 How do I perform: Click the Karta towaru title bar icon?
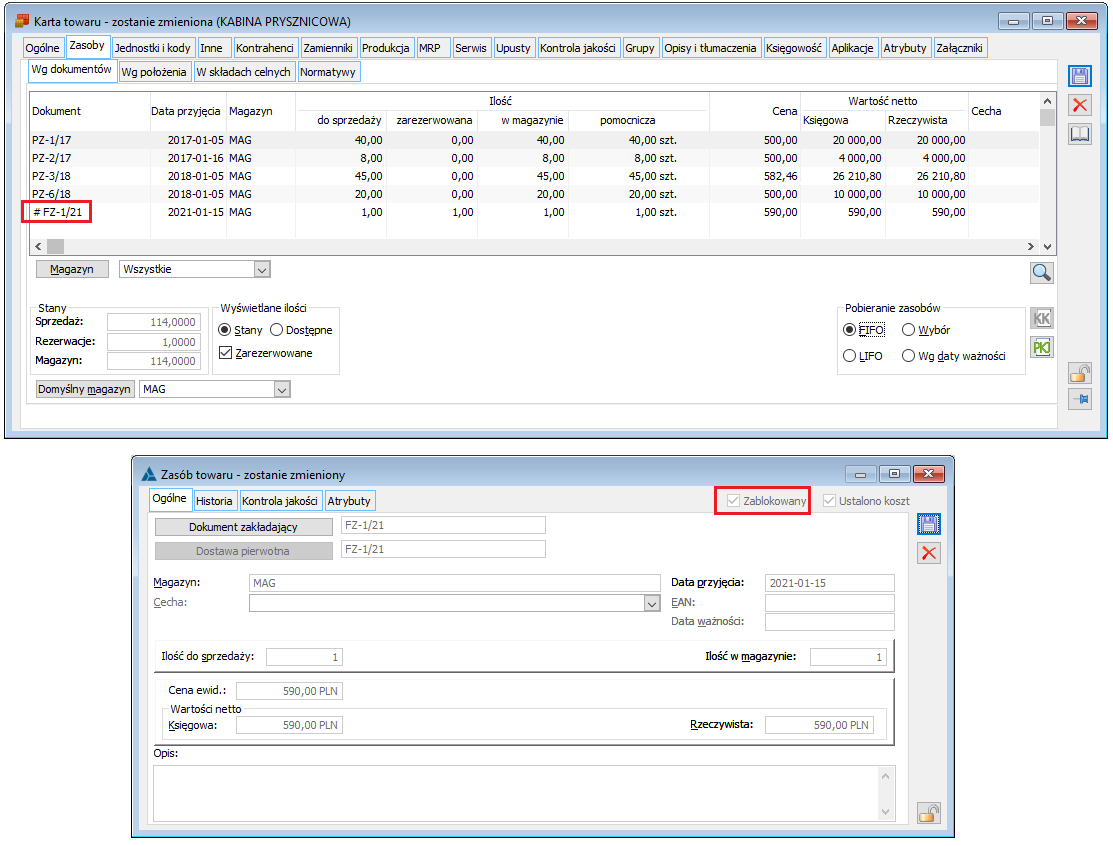tap(22, 21)
